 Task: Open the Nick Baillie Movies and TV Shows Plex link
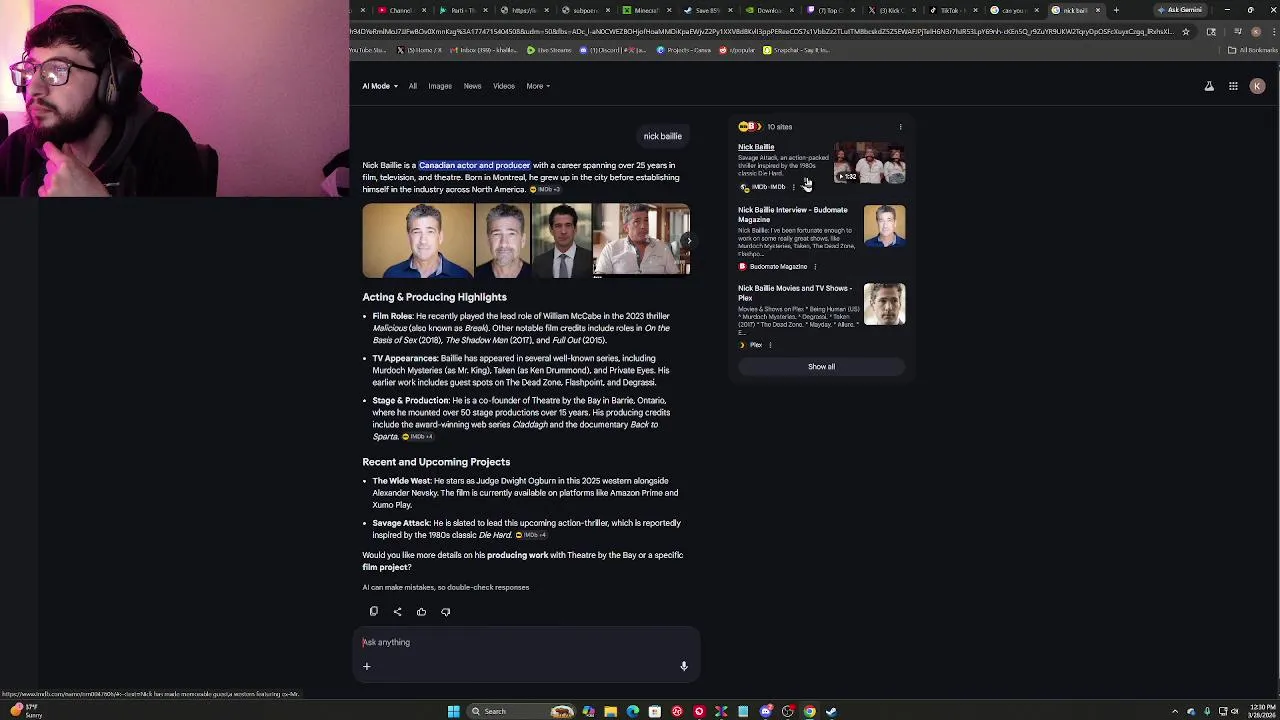pos(795,292)
